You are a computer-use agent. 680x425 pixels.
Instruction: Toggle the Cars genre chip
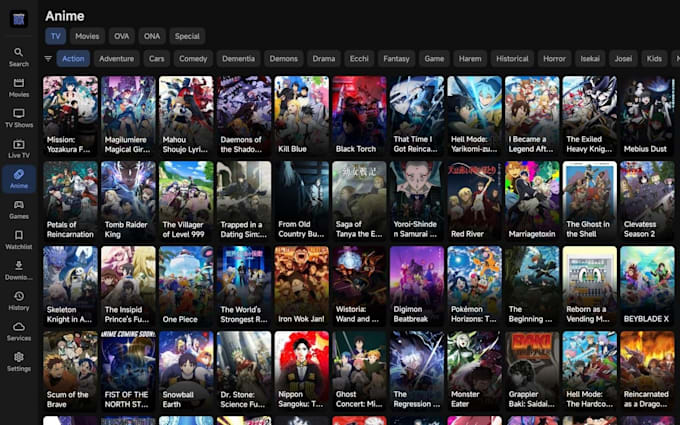(x=157, y=59)
